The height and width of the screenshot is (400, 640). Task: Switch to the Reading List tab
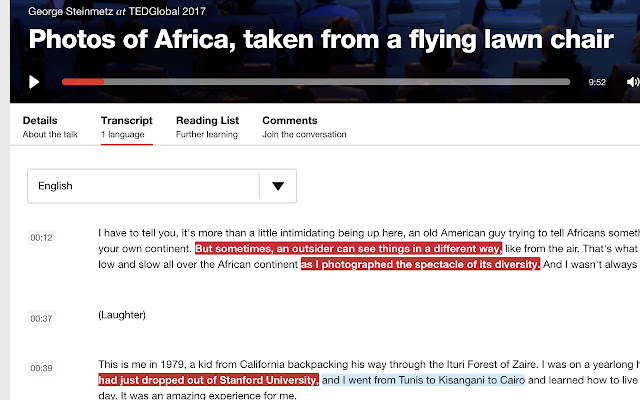[207, 127]
